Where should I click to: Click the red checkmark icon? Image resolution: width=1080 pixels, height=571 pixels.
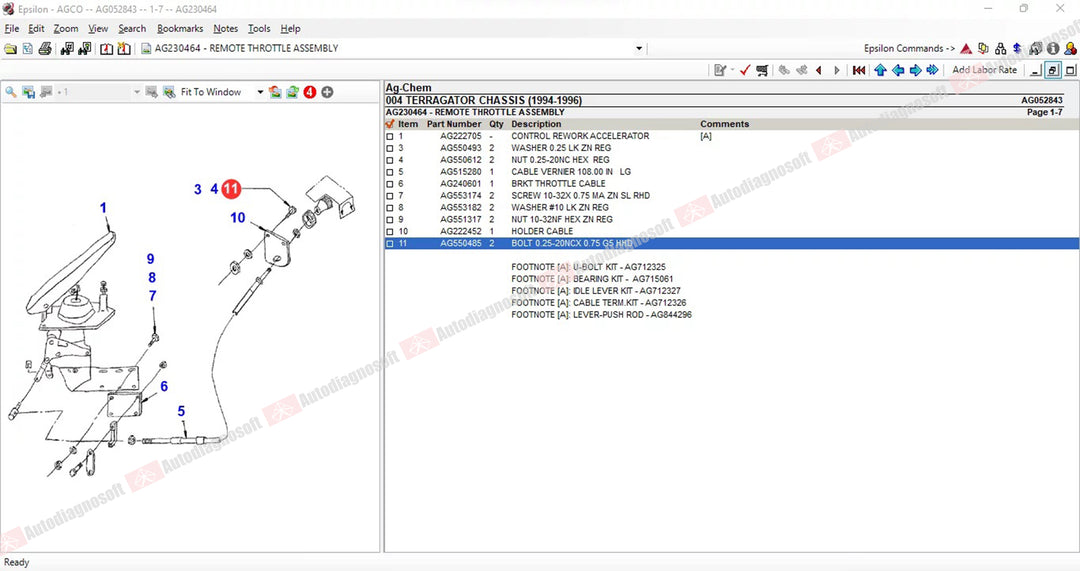click(x=745, y=70)
